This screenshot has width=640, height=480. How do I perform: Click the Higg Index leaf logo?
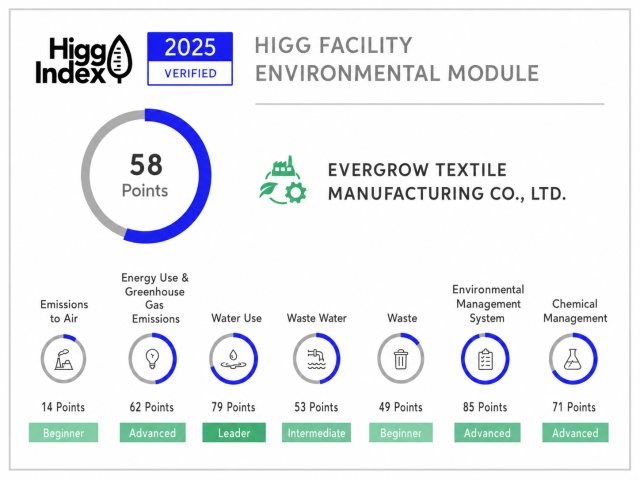point(84,59)
